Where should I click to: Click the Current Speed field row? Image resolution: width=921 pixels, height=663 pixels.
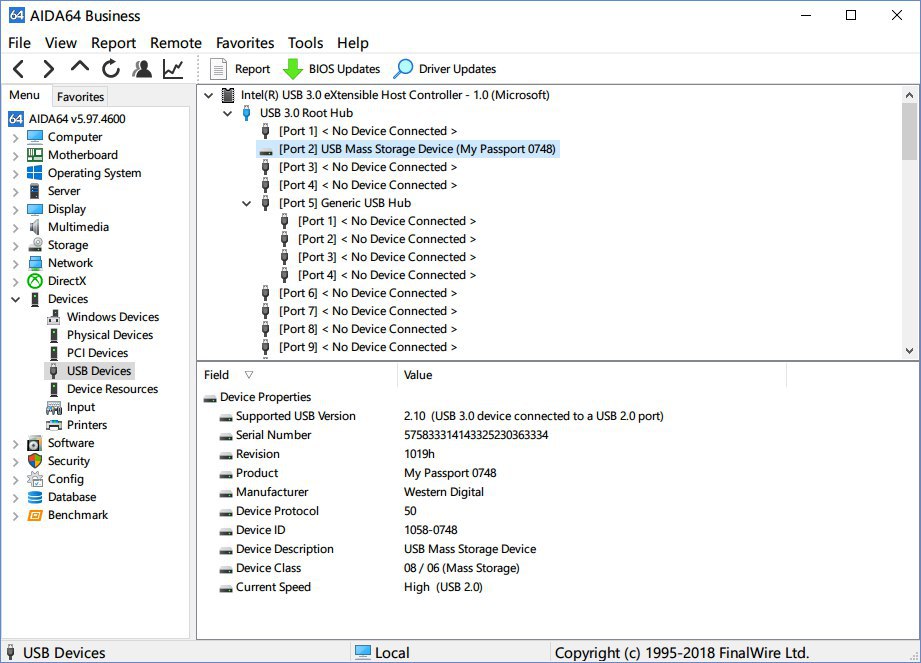(273, 587)
